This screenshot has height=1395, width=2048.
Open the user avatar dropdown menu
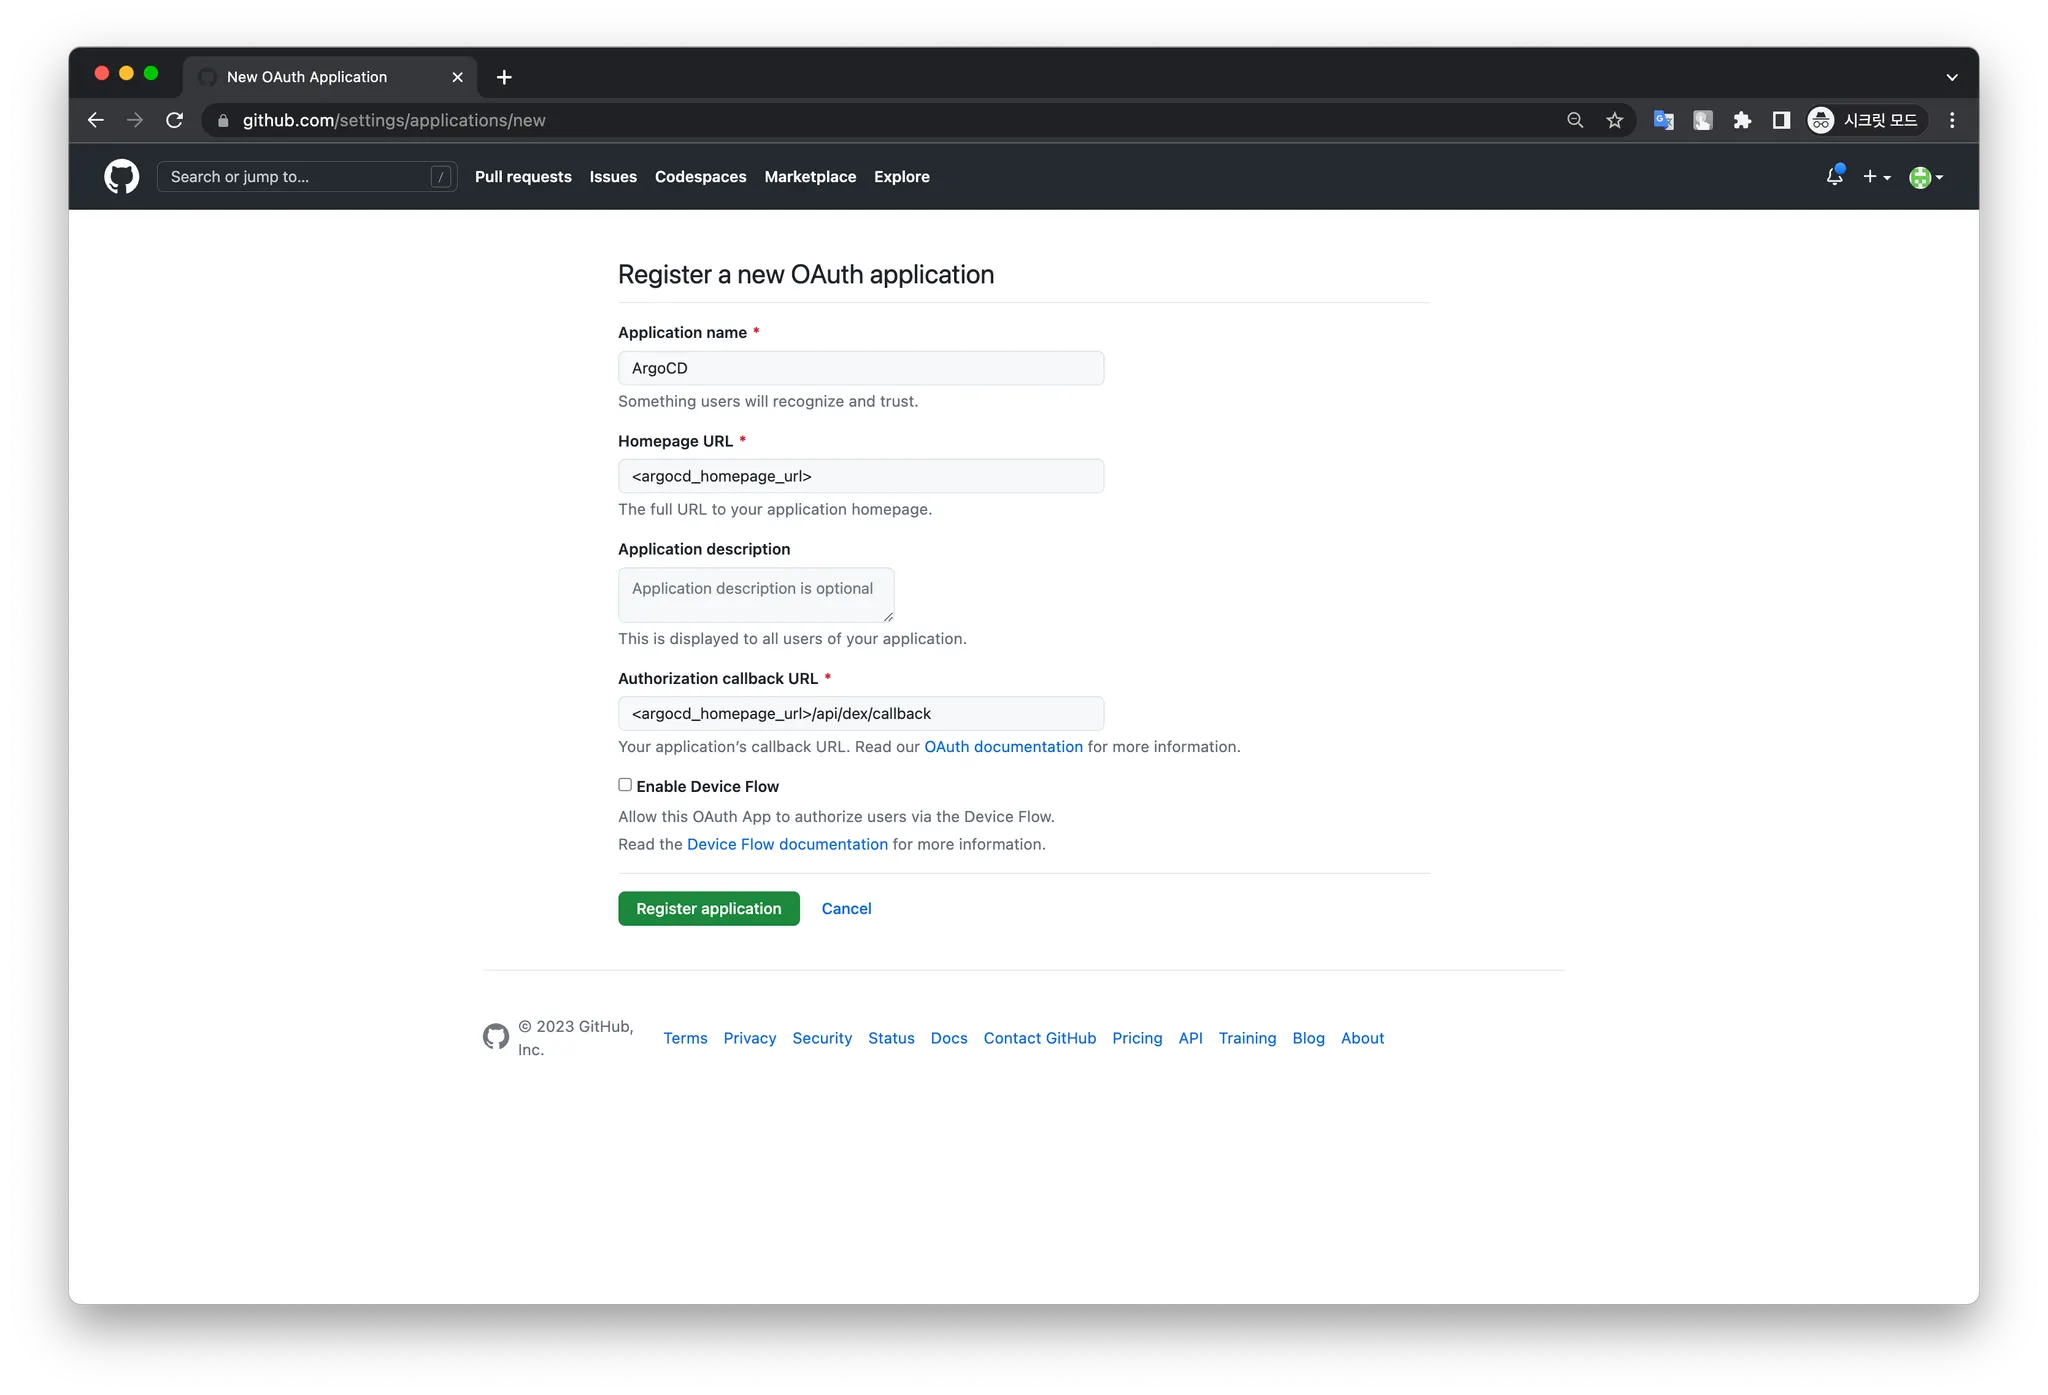(1925, 177)
